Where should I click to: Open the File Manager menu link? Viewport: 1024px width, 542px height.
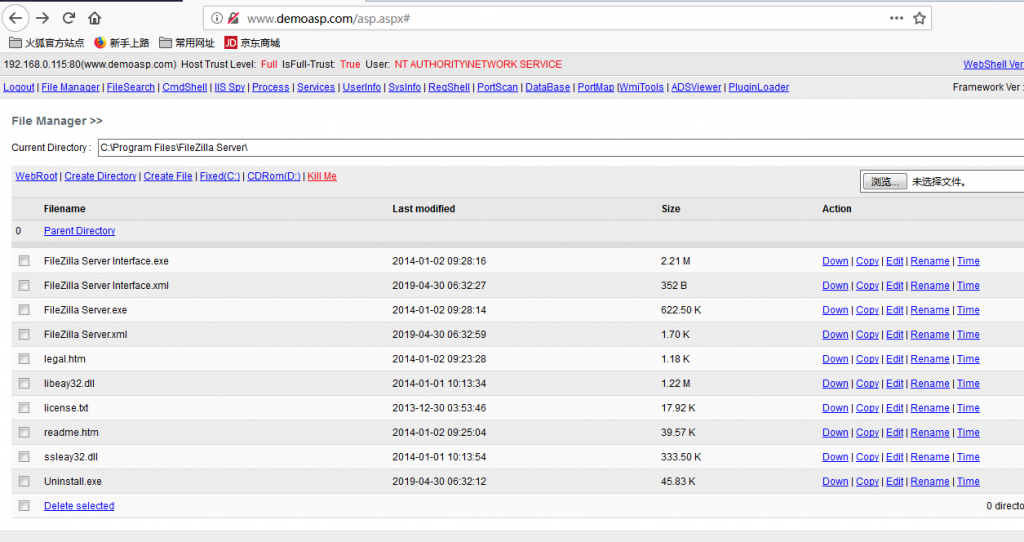click(x=71, y=87)
